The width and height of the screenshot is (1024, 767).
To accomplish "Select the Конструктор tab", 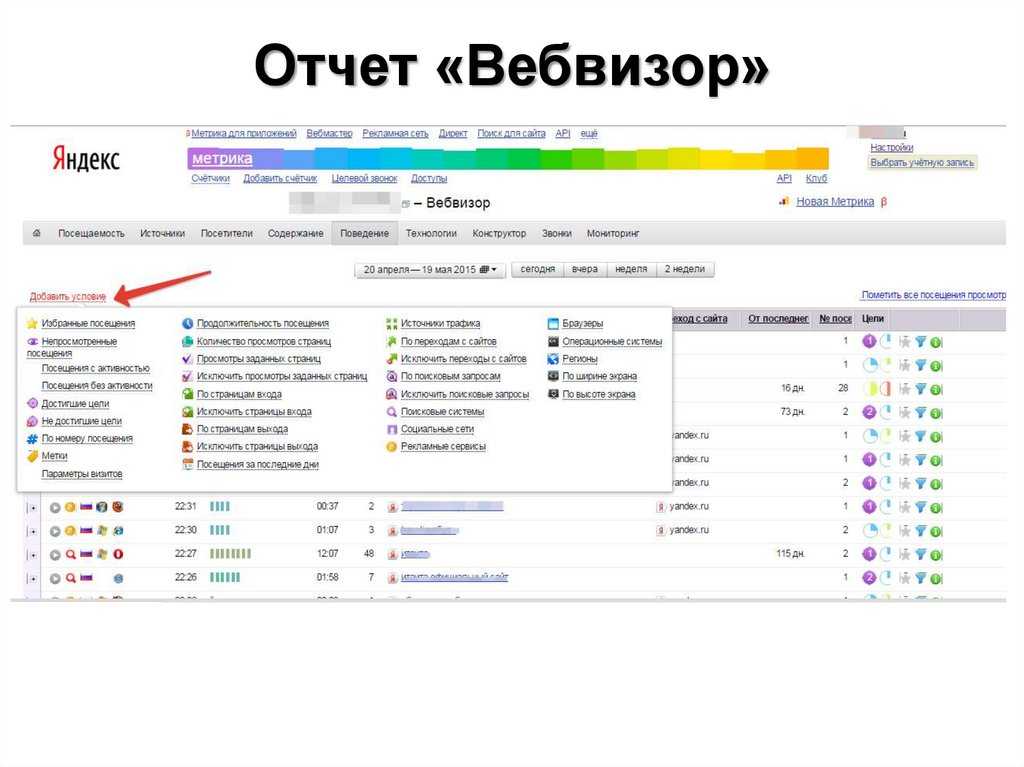I will (499, 233).
